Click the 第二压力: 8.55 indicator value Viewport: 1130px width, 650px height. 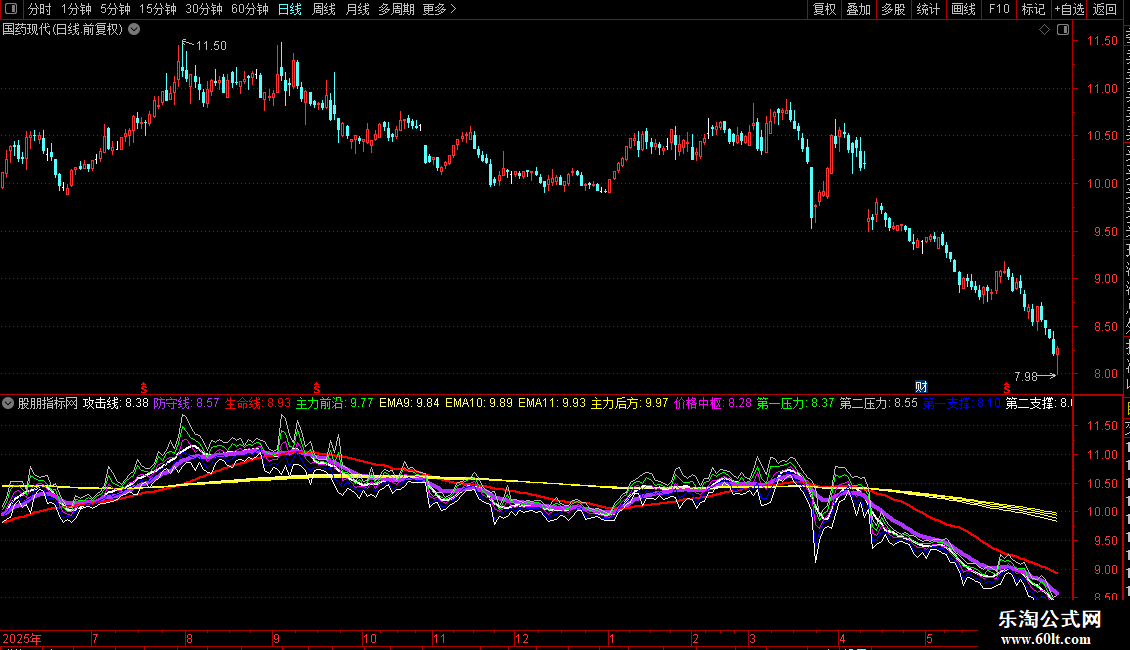[879, 404]
